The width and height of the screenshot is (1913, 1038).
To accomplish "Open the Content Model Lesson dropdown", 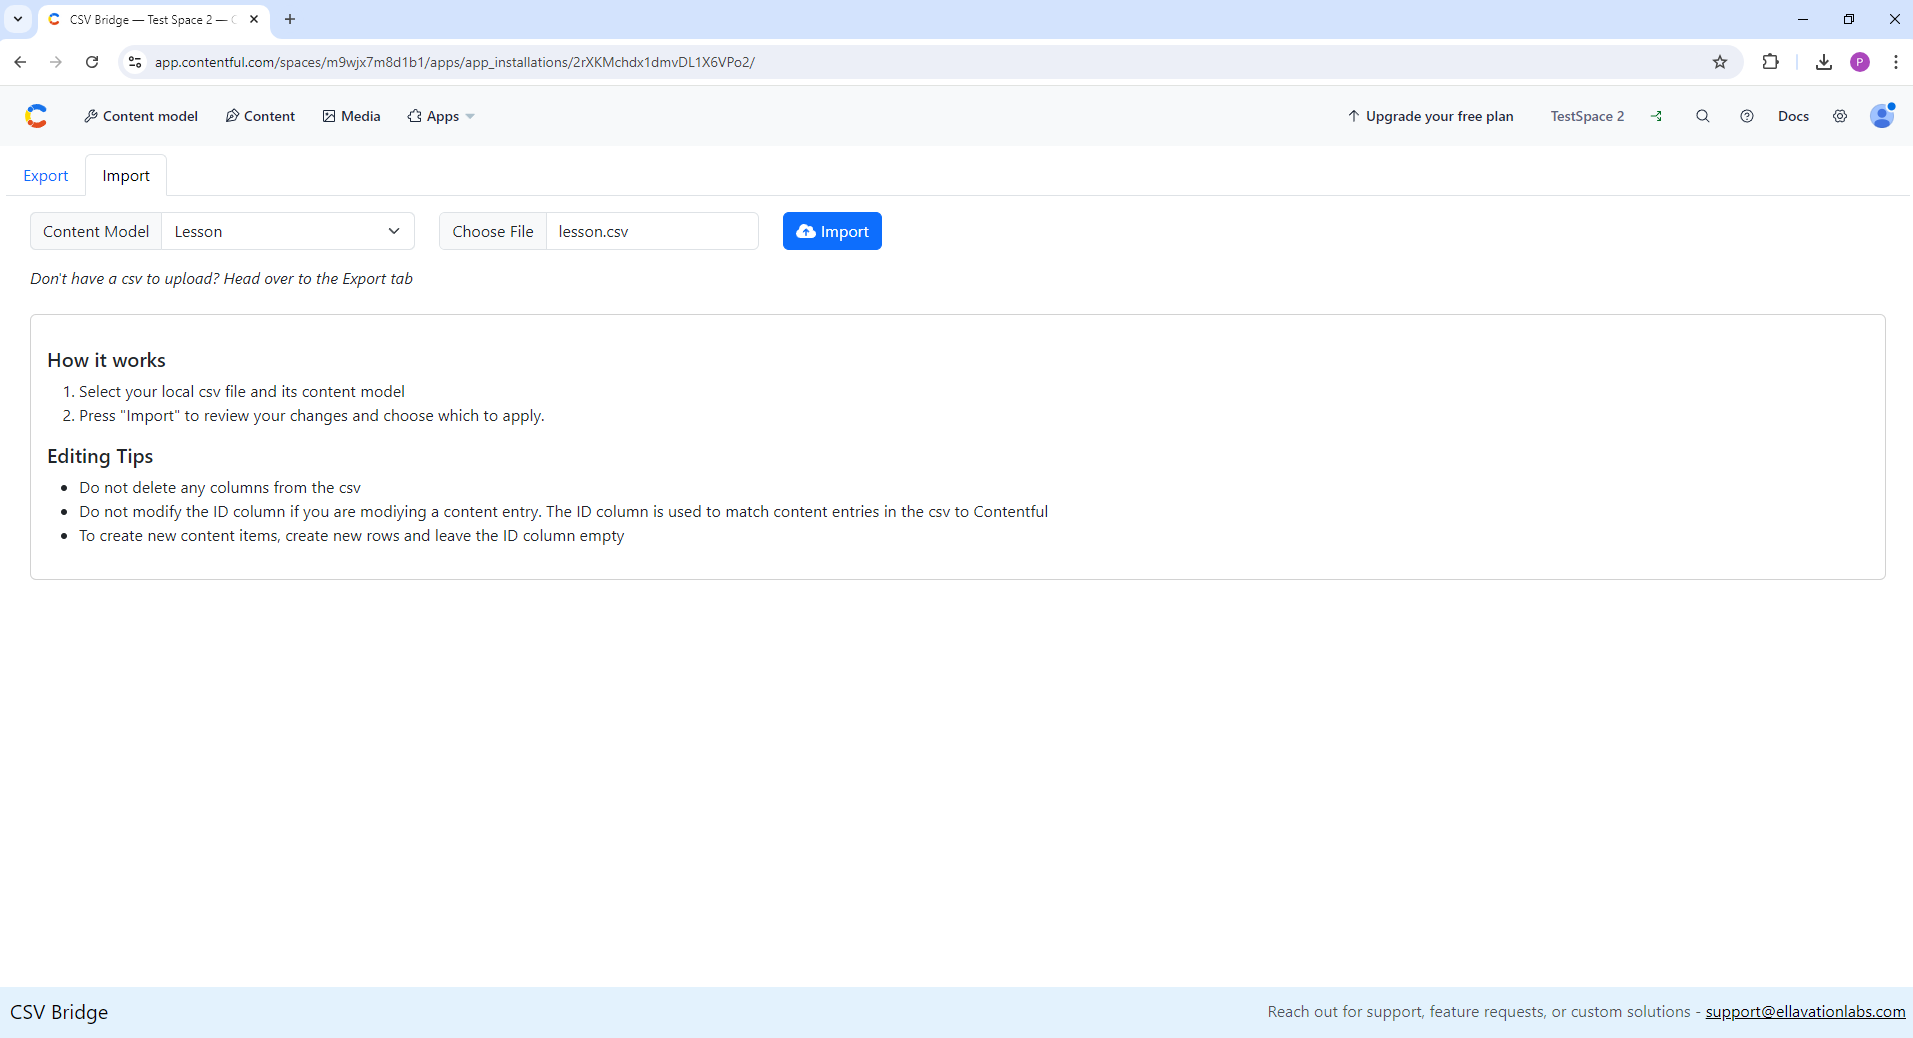I will tap(288, 231).
